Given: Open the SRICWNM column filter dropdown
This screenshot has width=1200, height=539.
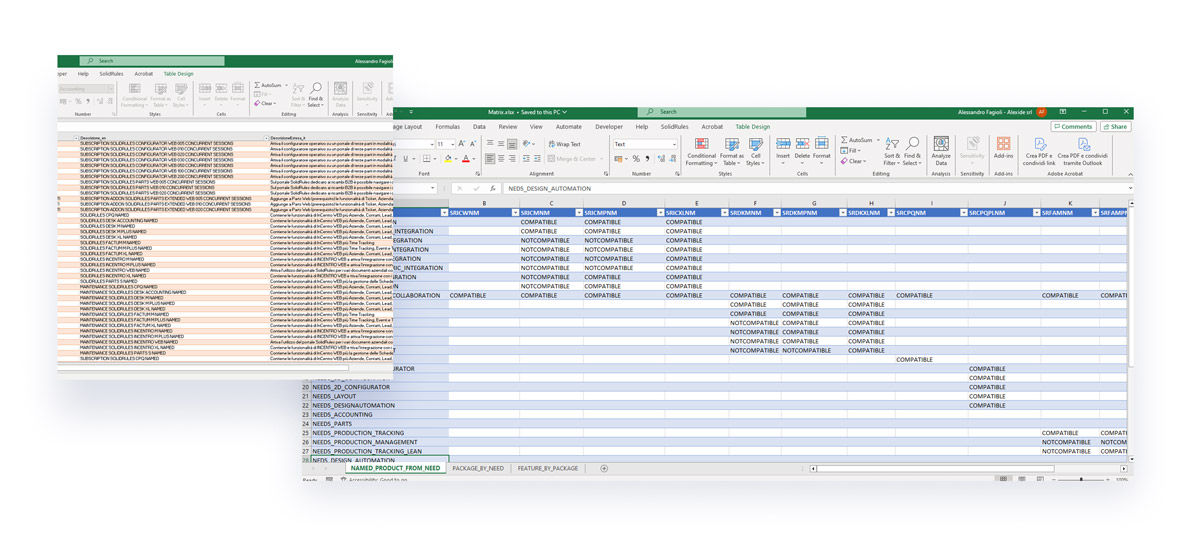Looking at the screenshot, I should pyautogui.click(x=515, y=213).
